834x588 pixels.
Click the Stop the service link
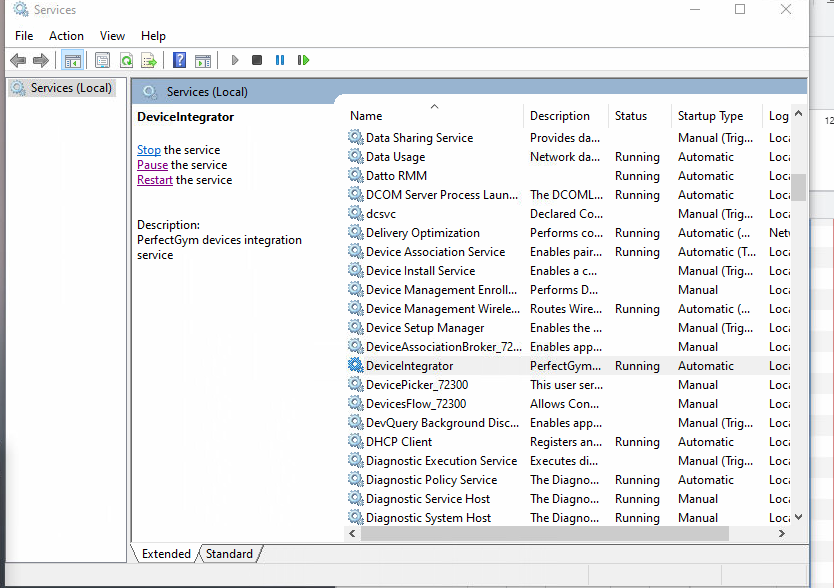148,150
